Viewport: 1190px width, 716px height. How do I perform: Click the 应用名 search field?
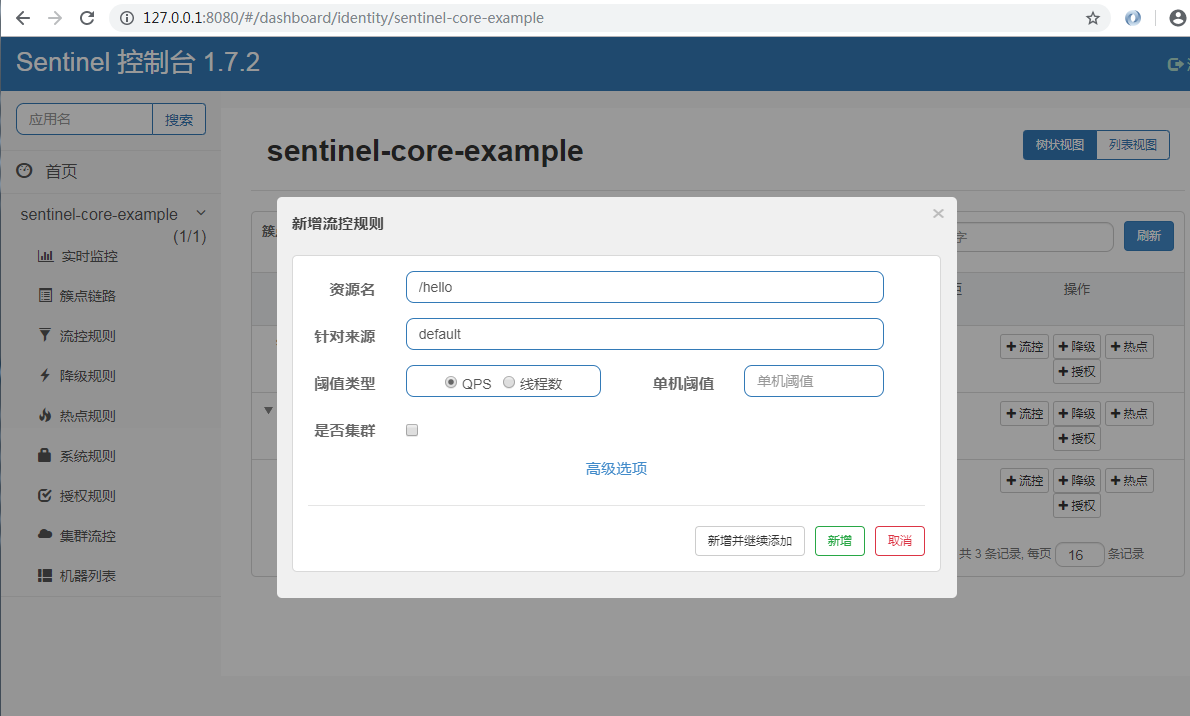pos(84,119)
